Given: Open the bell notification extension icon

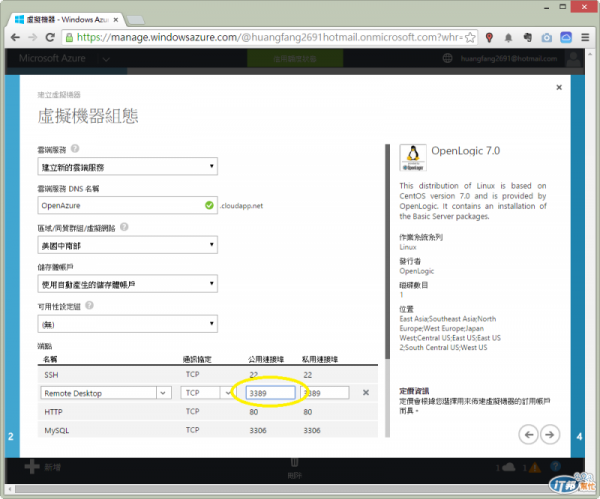Looking at the screenshot, I should [x=508, y=38].
